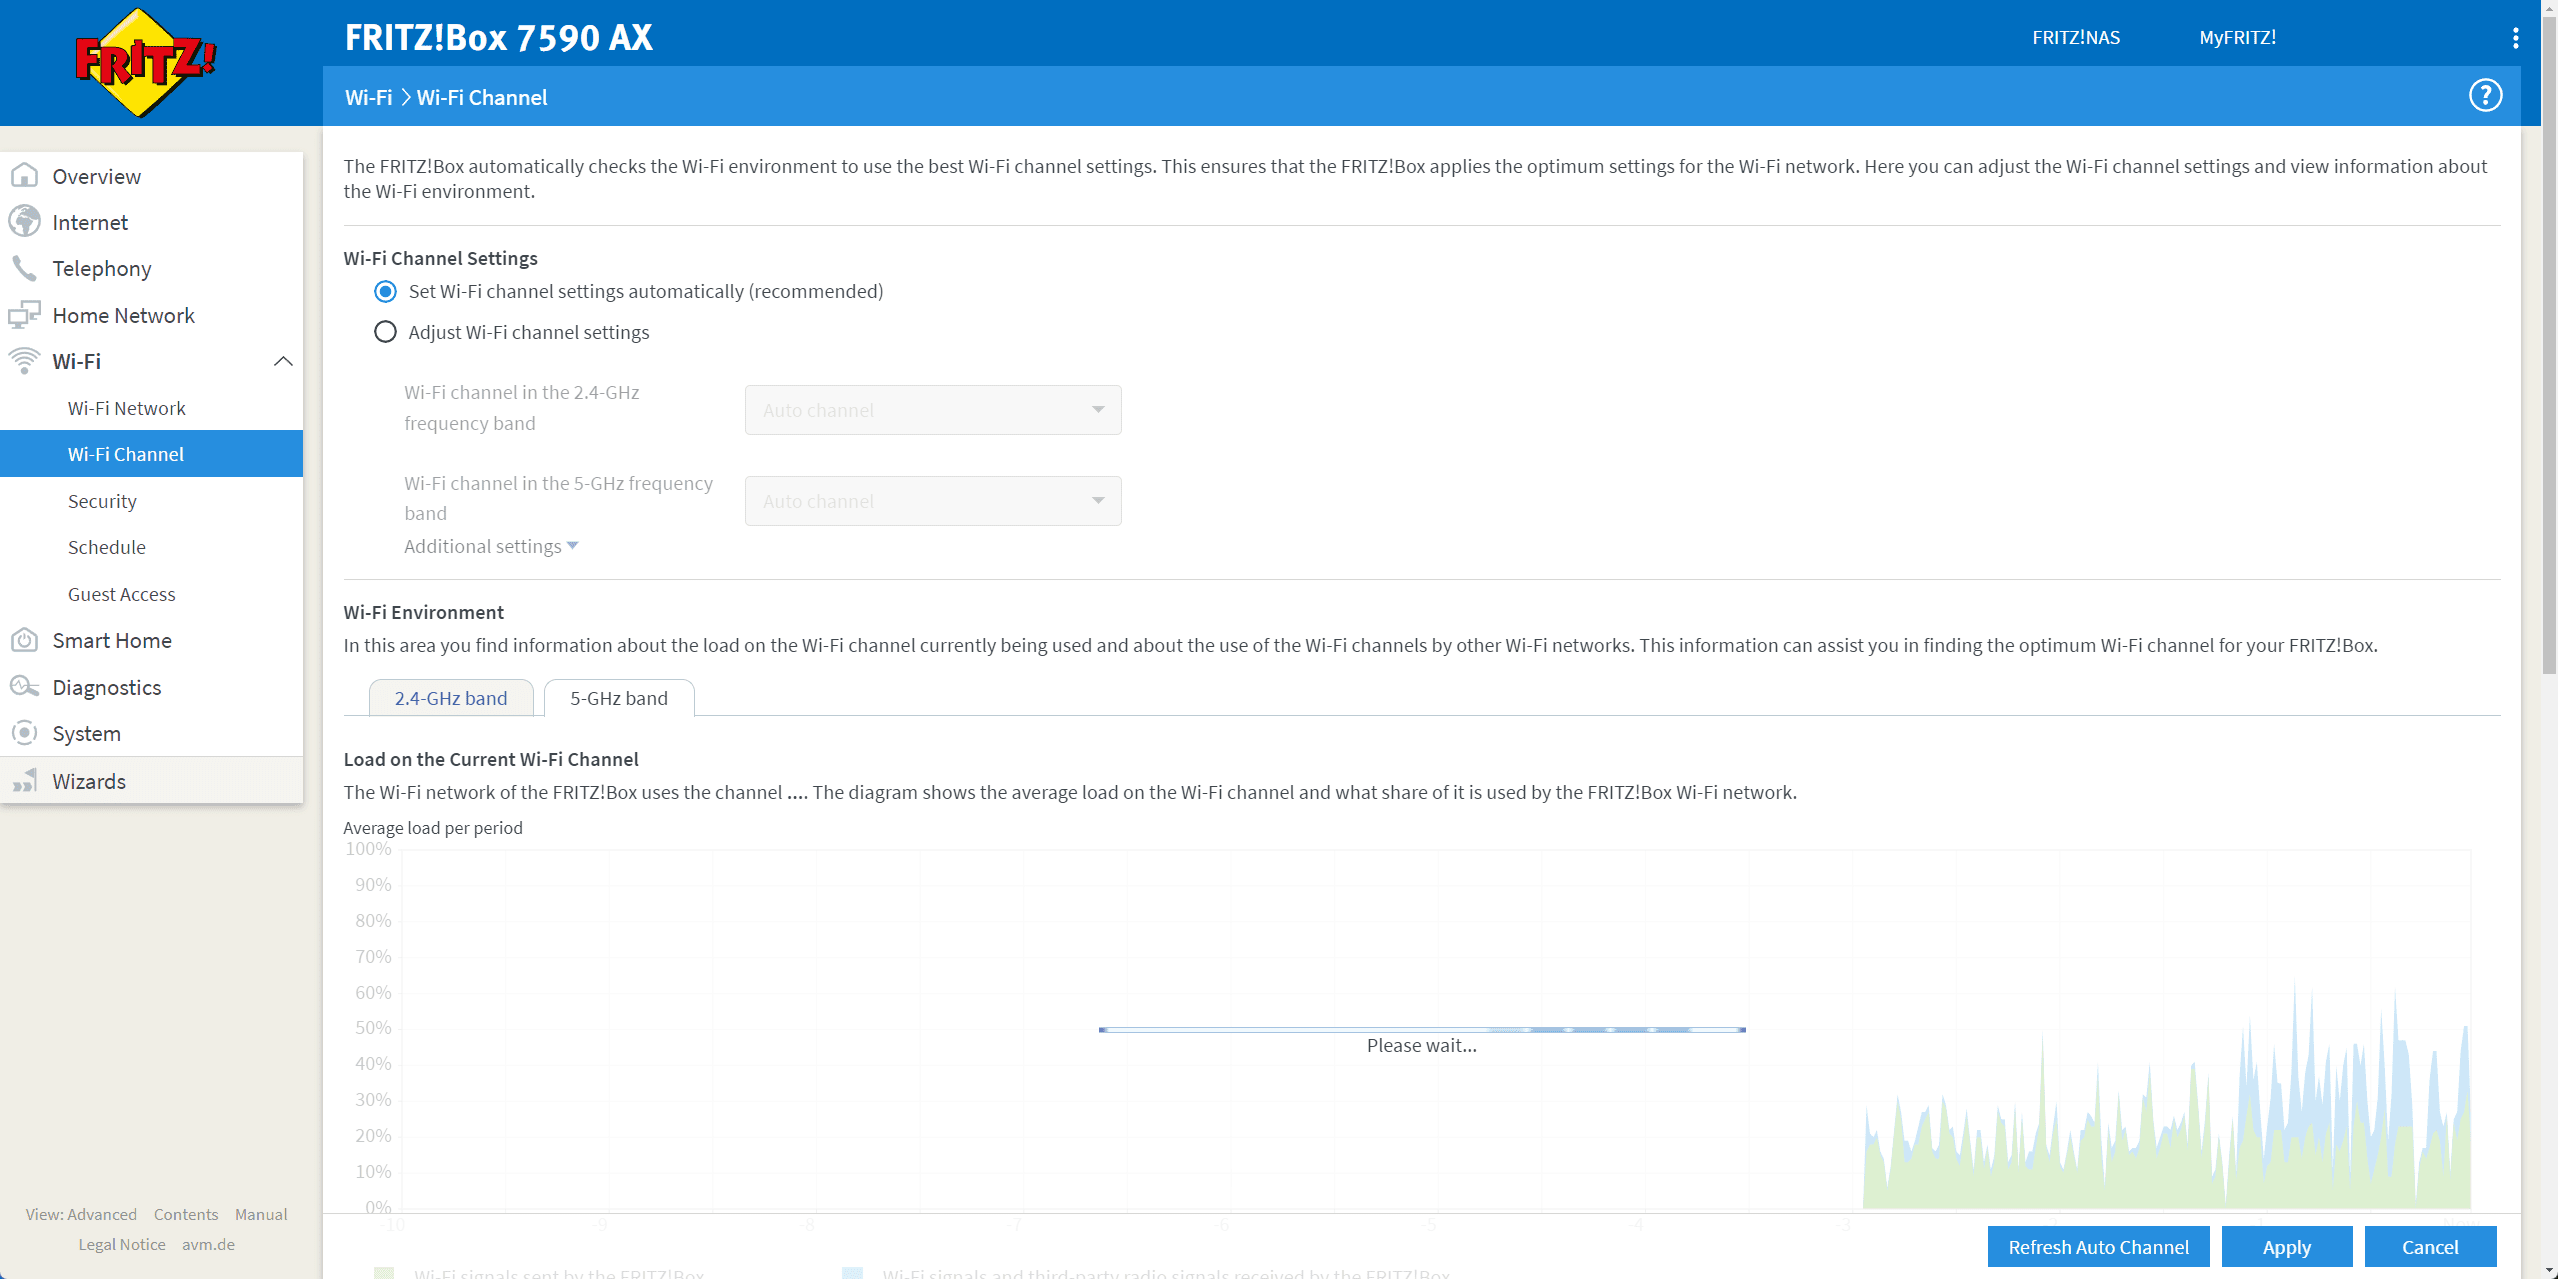Collapse the Wi-Fi menu chevron
The height and width of the screenshot is (1279, 2558).
tap(283, 361)
